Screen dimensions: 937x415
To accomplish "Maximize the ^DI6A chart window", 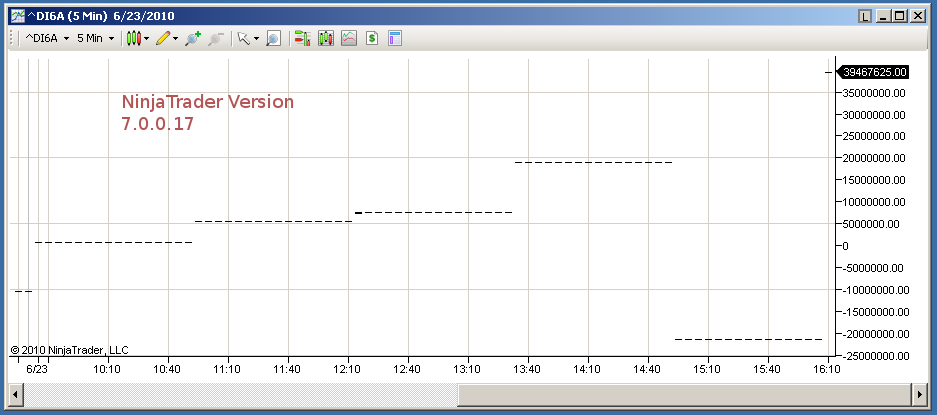I will (900, 16).
